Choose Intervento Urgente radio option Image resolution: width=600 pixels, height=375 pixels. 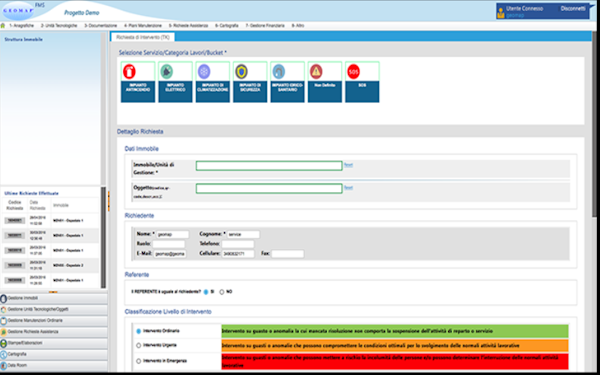tap(139, 346)
